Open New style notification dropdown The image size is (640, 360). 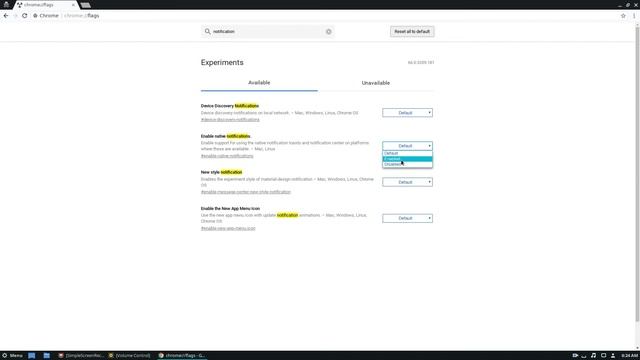click(x=407, y=182)
